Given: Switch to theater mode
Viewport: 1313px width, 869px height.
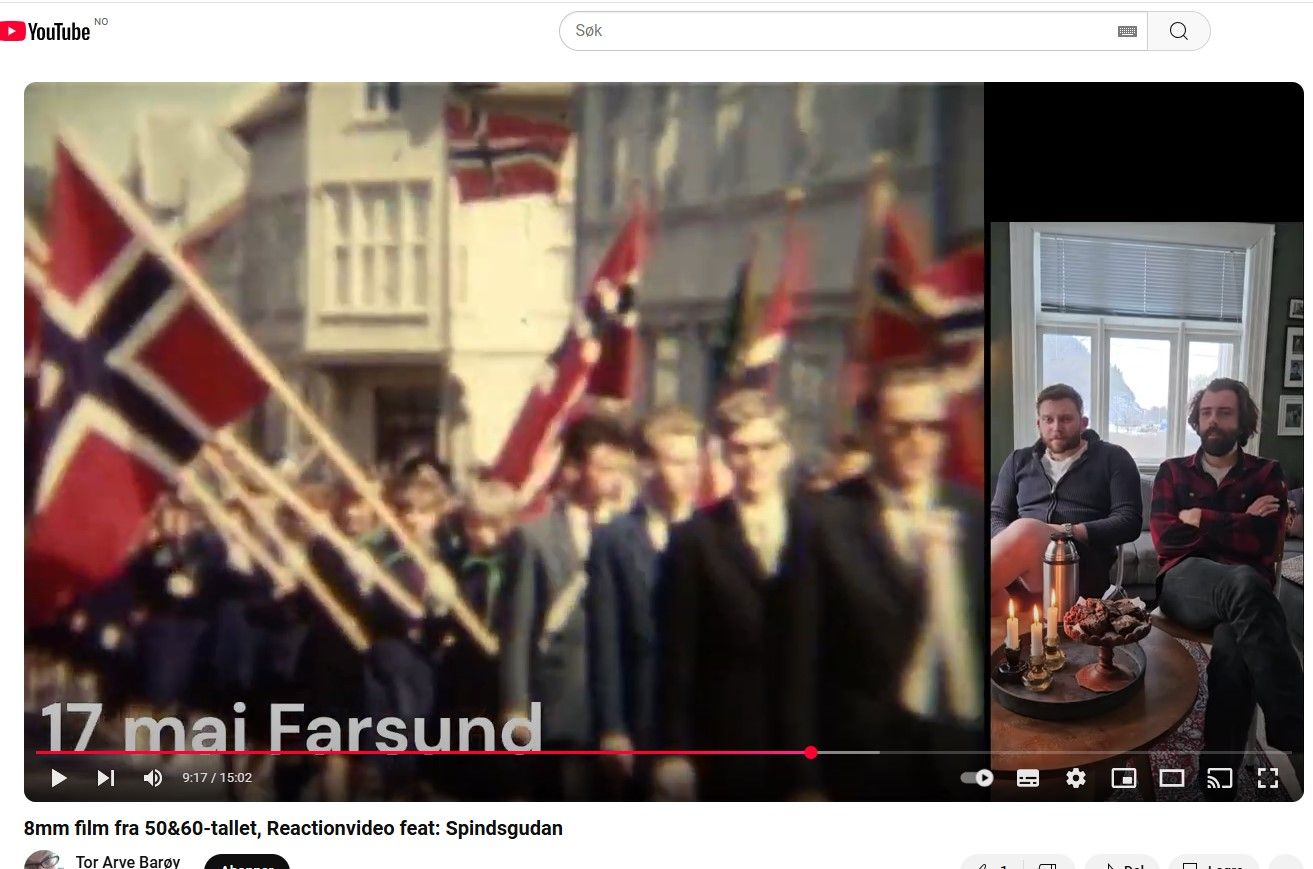Looking at the screenshot, I should point(1171,778).
